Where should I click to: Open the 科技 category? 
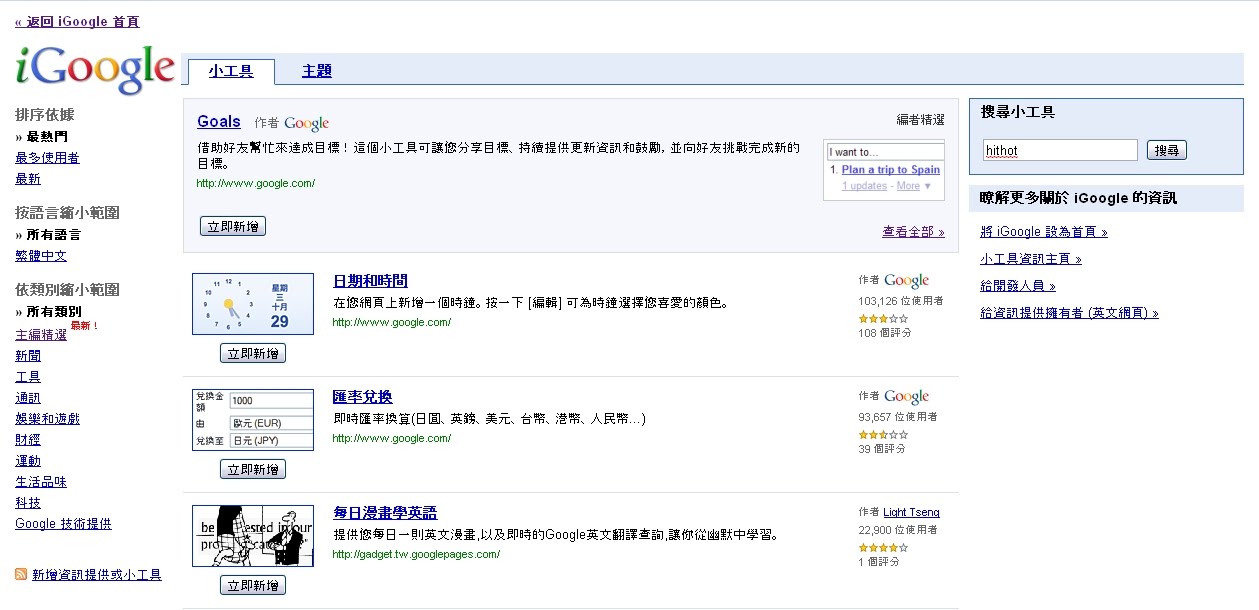click(x=28, y=502)
